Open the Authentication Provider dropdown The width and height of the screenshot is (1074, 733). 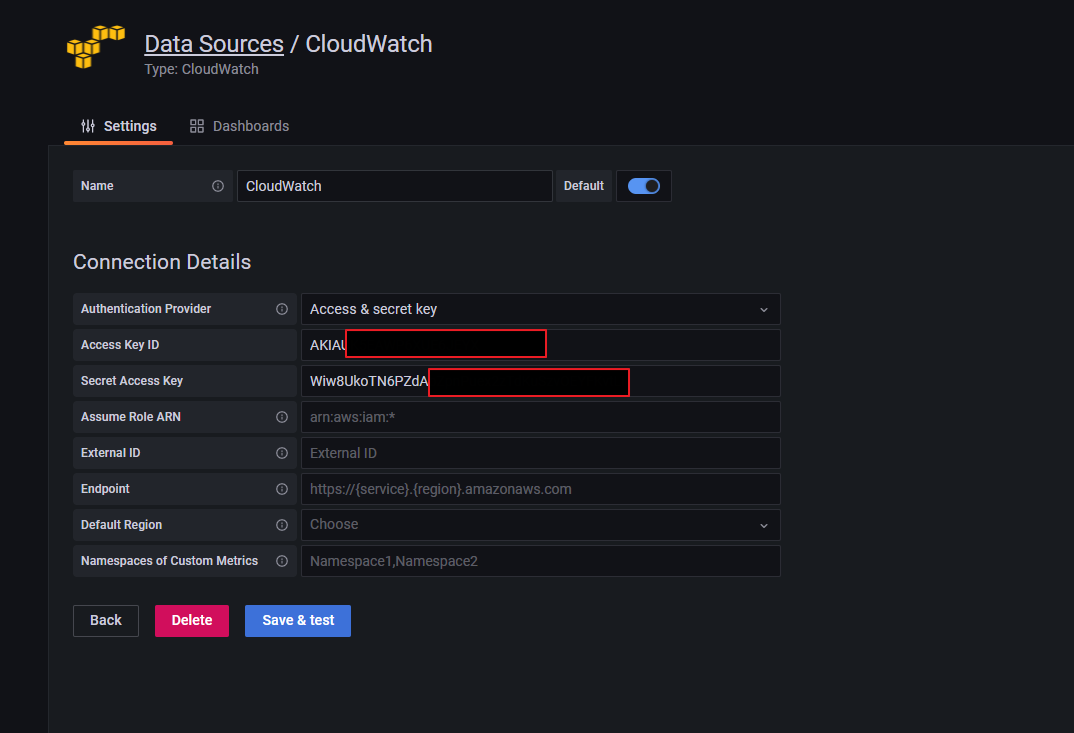pyautogui.click(x=540, y=309)
